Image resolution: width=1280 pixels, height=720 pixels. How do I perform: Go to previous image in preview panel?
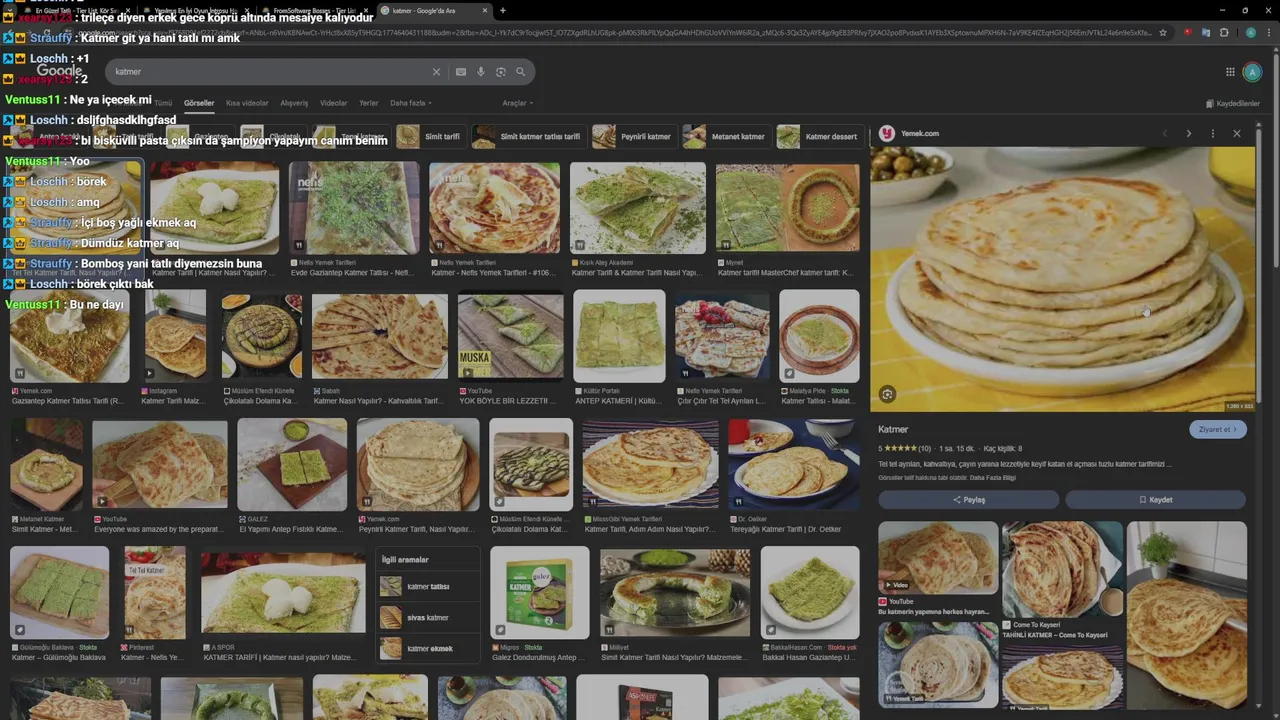pos(1164,133)
